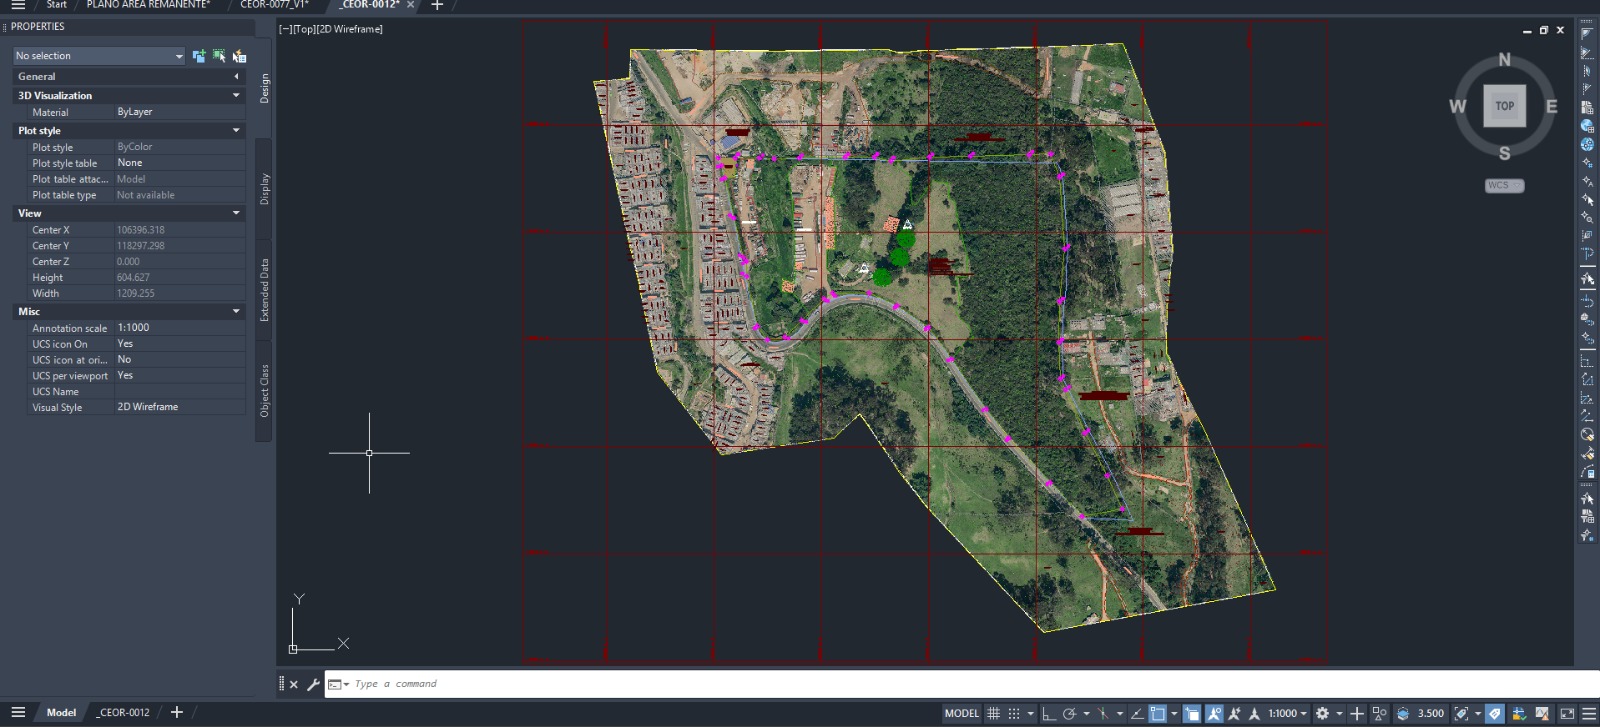Open the [2D Wireframe] visual style menu

349,29
